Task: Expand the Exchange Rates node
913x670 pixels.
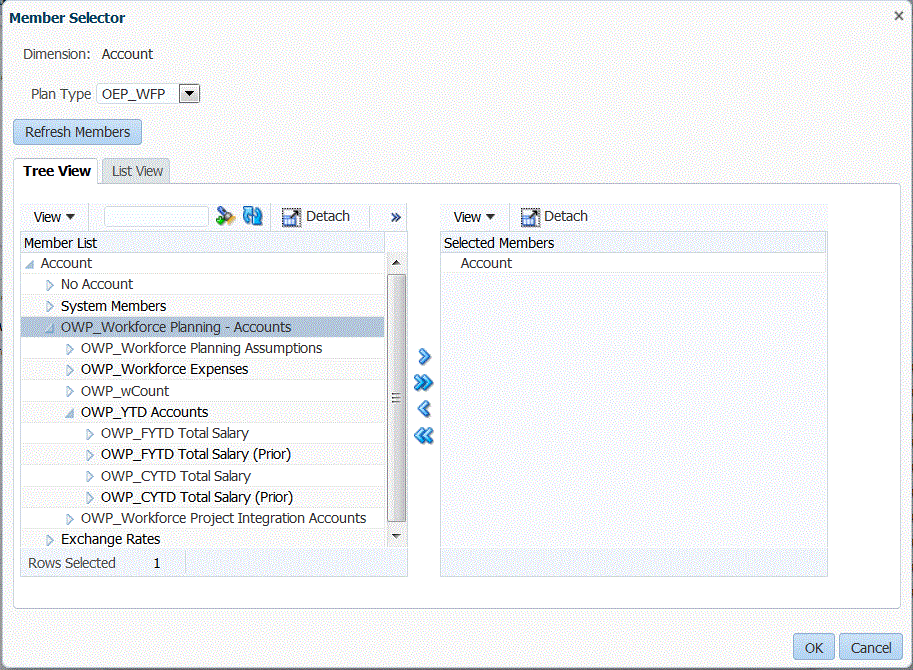Action: click(x=50, y=540)
